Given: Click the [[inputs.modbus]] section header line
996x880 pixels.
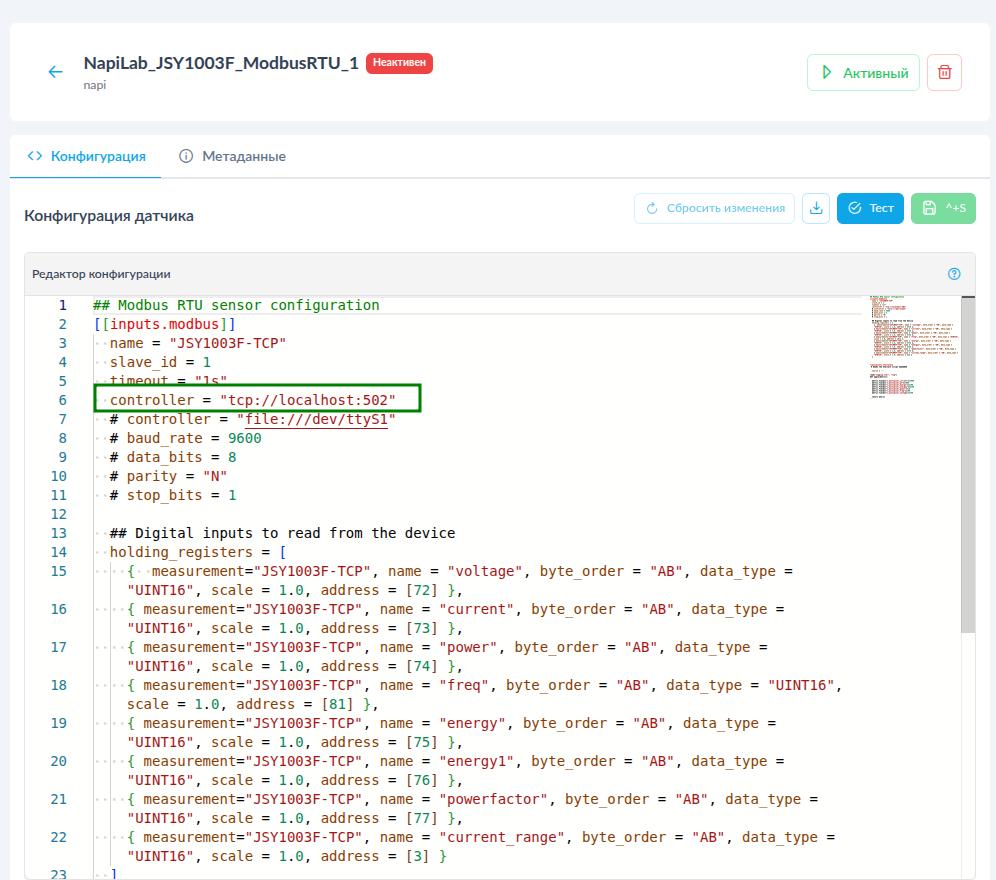Looking at the screenshot, I should point(165,324).
